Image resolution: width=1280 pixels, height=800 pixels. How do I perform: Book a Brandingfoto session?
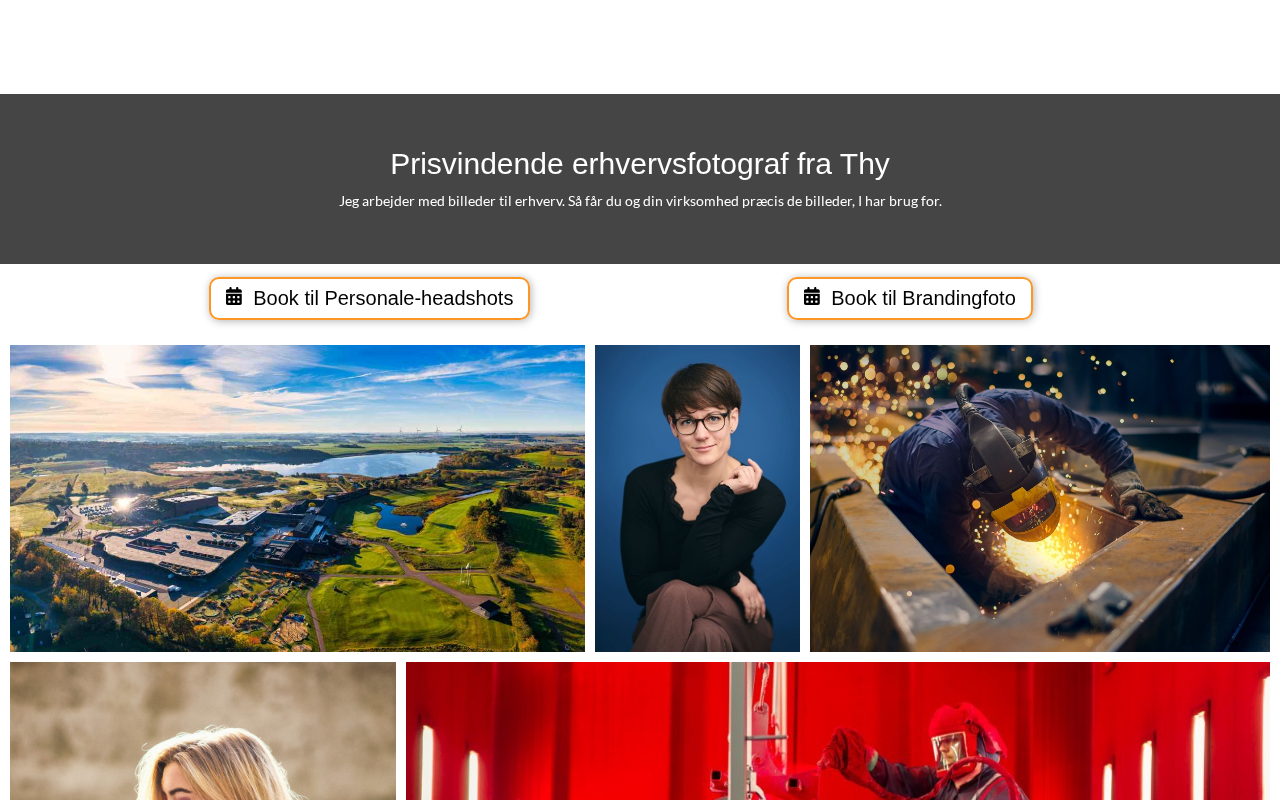click(910, 298)
